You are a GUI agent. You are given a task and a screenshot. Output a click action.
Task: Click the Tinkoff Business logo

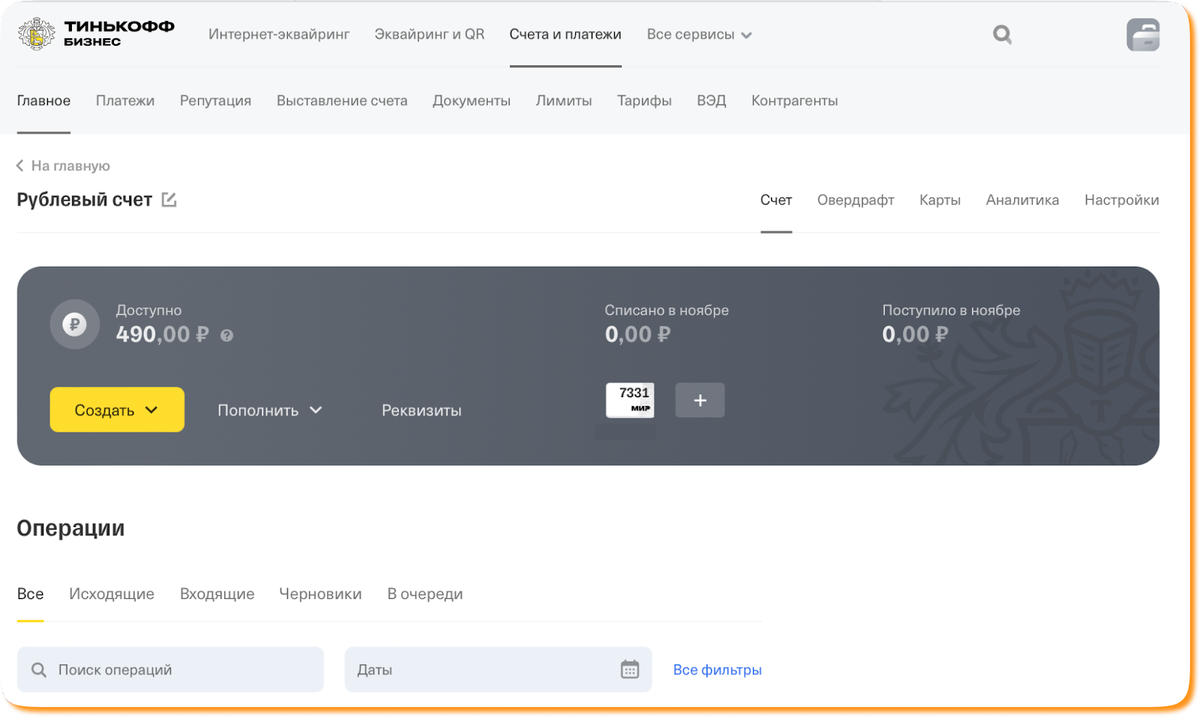[x=96, y=34]
